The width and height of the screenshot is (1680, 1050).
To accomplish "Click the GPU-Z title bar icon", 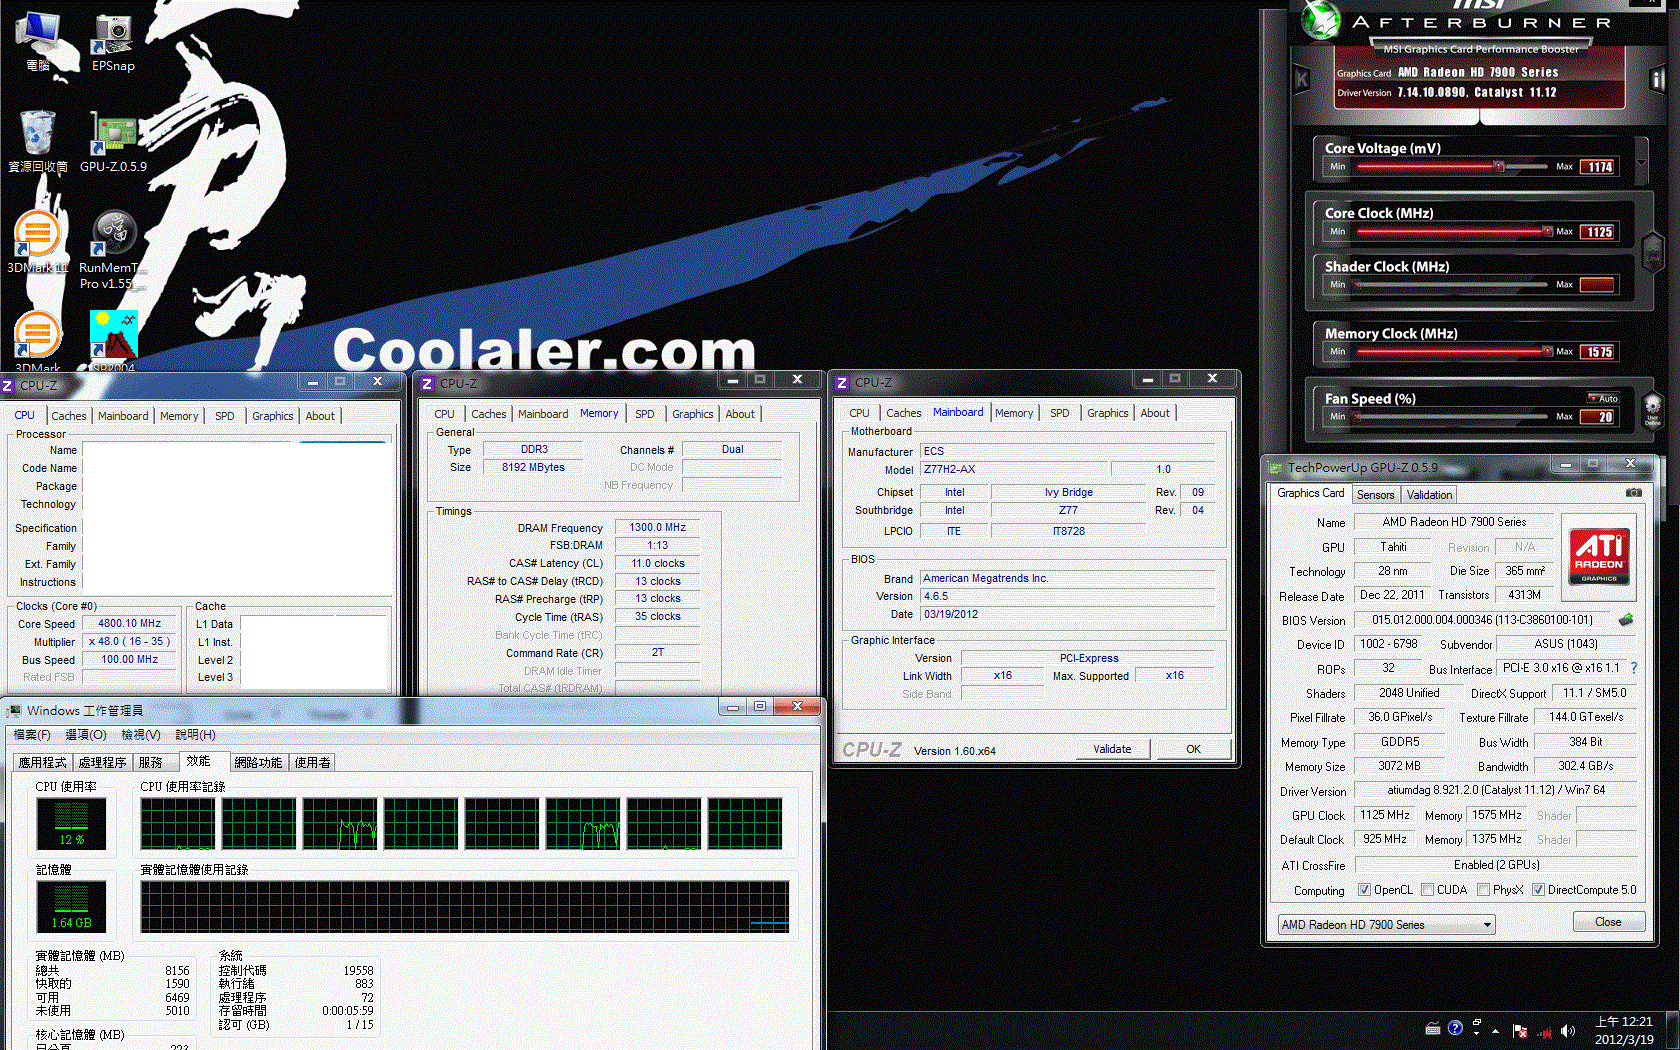I will pos(1275,467).
